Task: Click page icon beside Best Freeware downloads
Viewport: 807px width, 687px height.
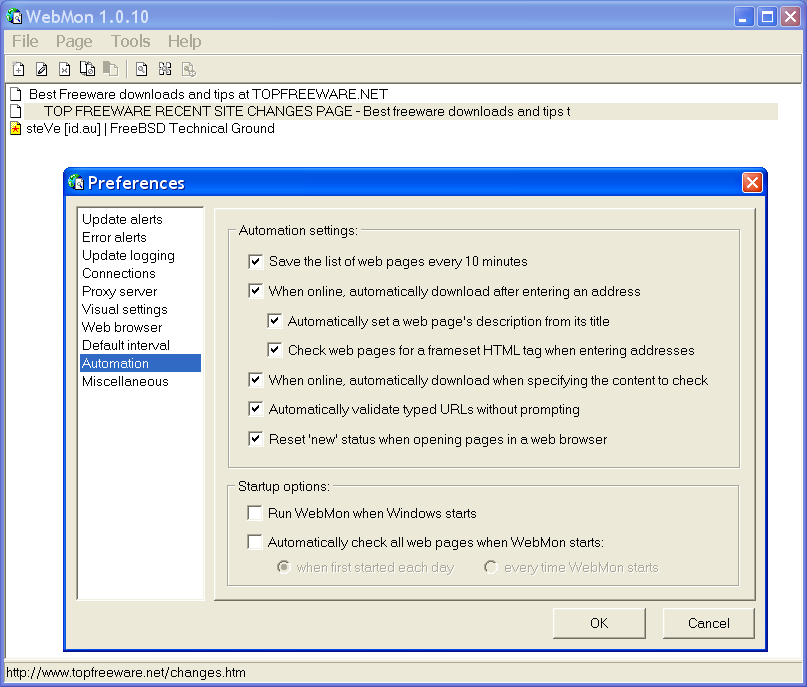Action: coord(16,94)
